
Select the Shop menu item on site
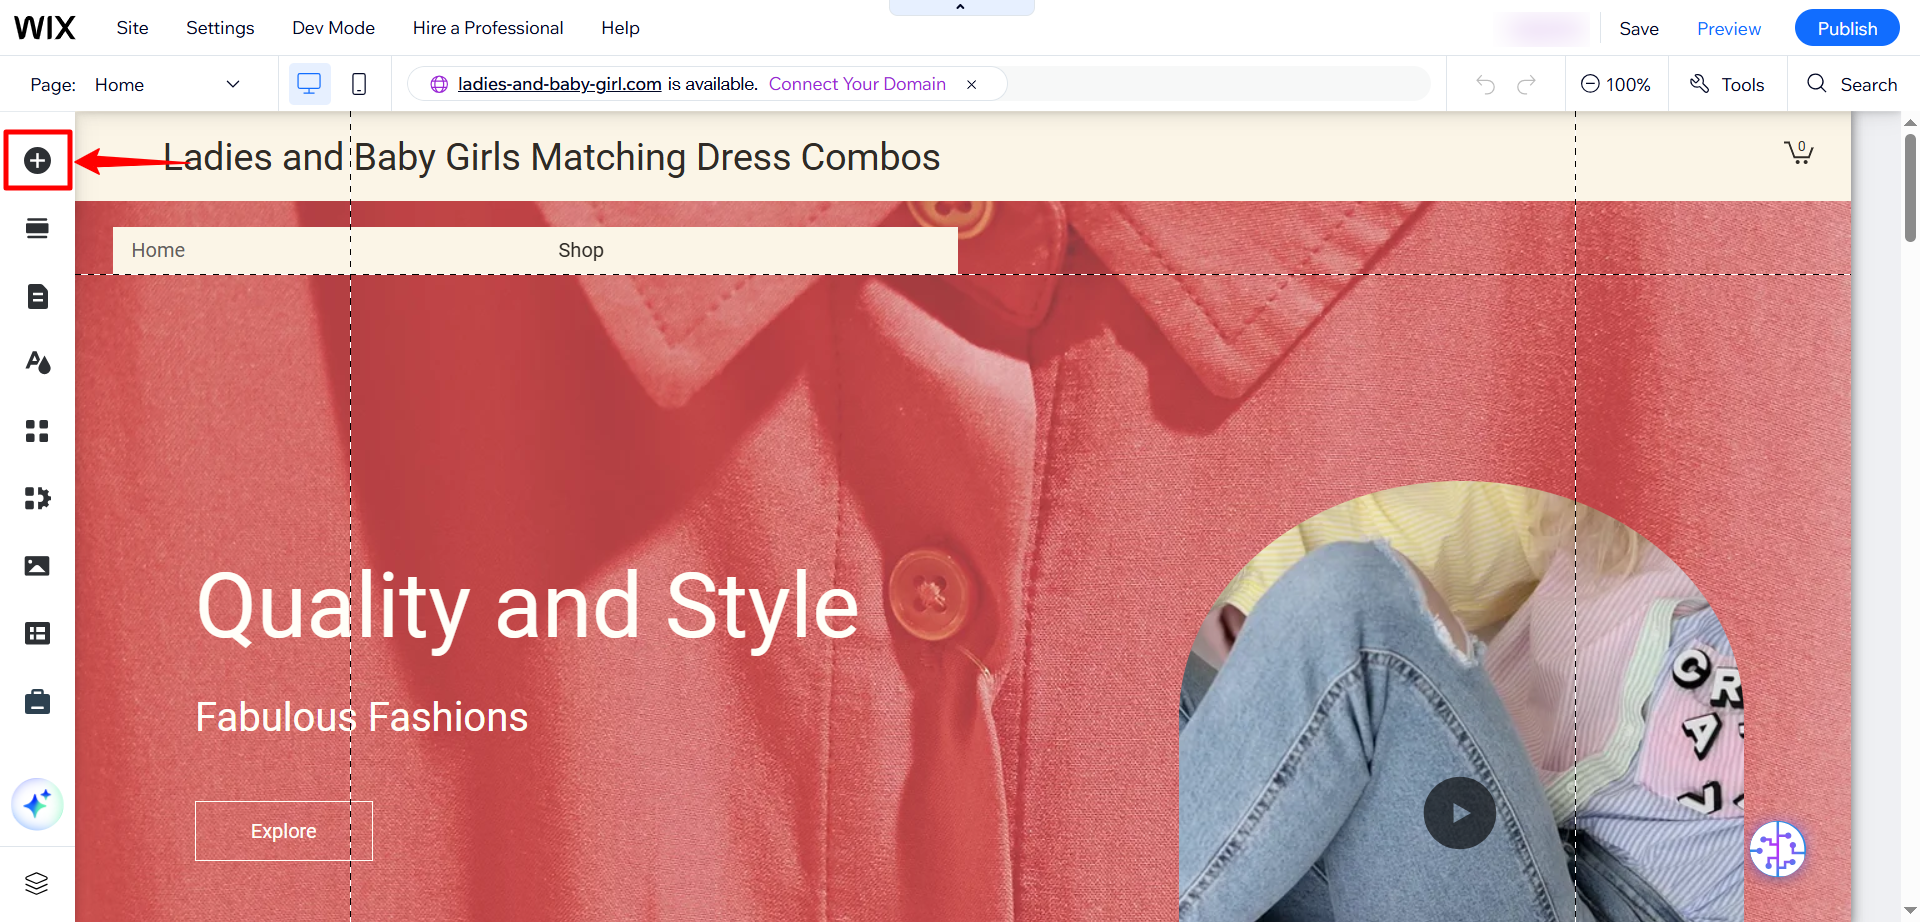point(580,250)
